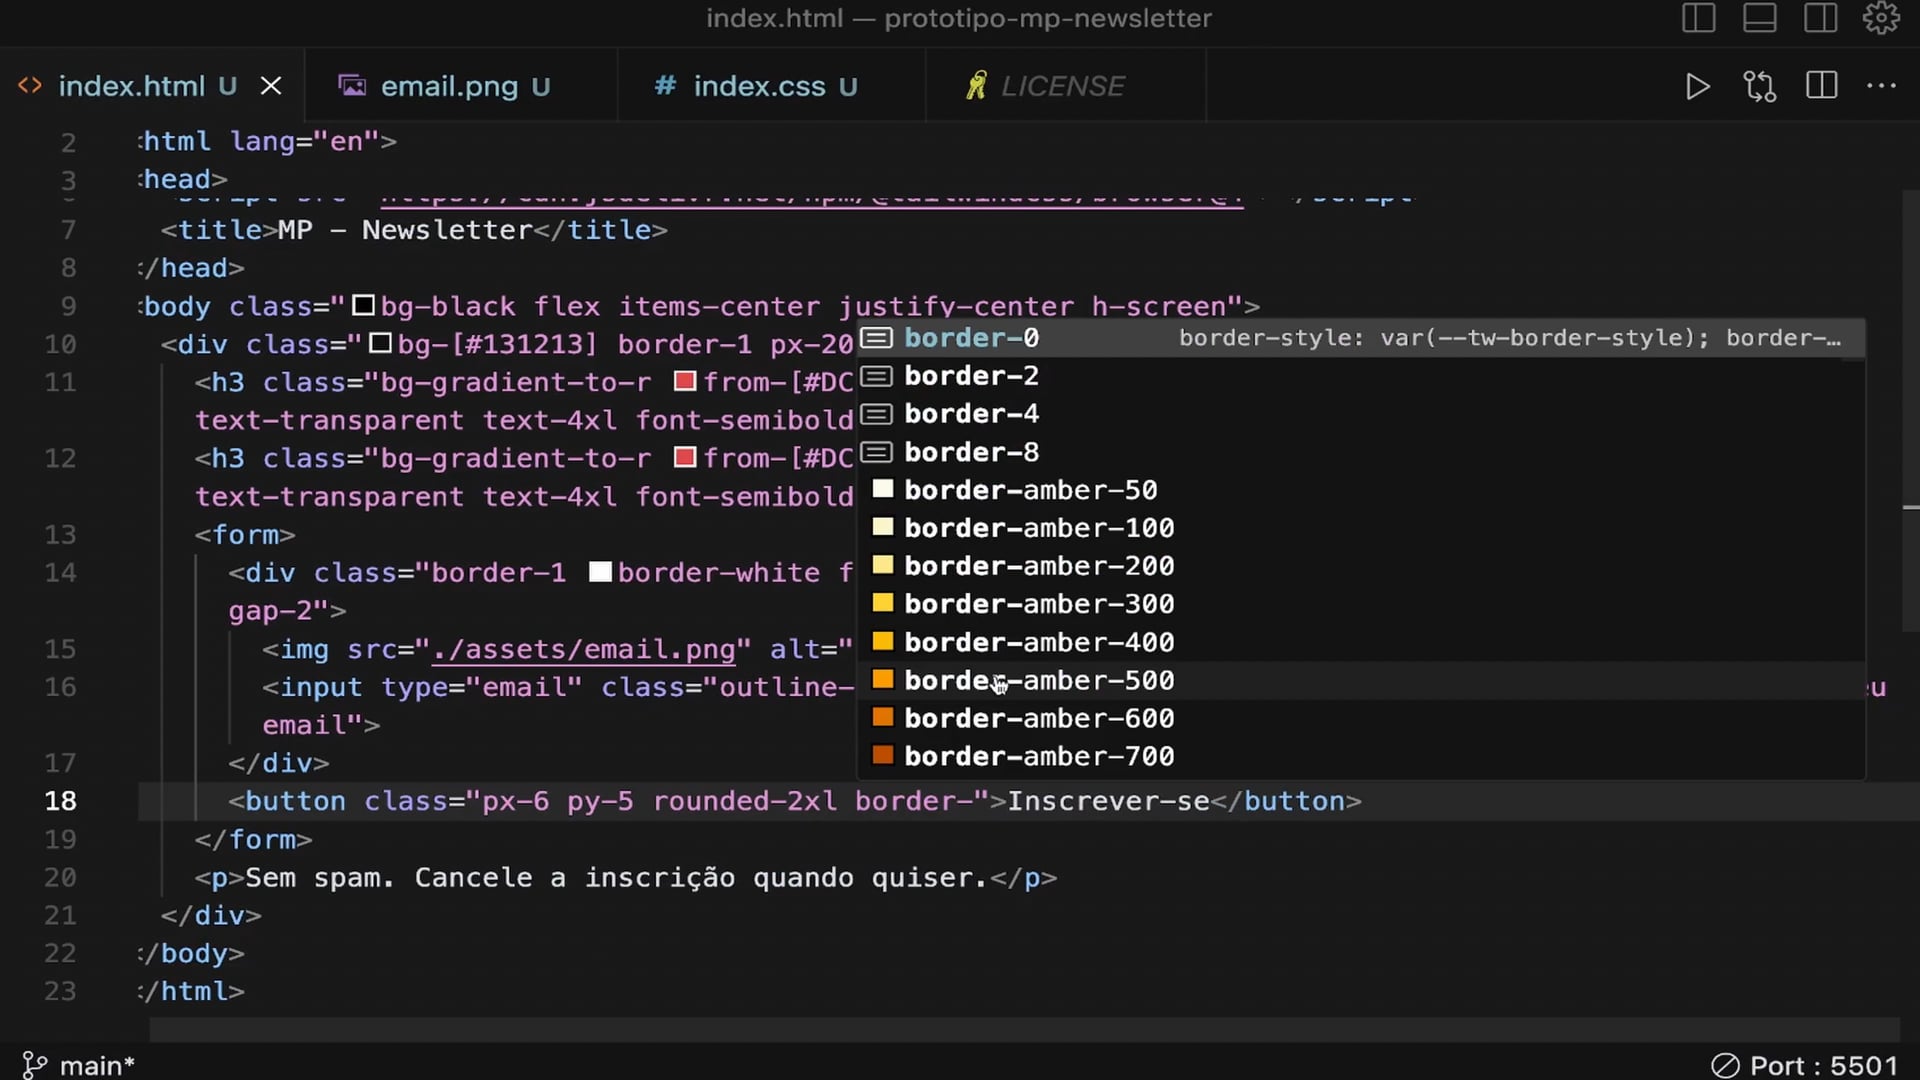Image resolution: width=1920 pixels, height=1080 pixels.
Task: Click the paragraph text 'Sem spam.' on line 20
Action: (x=320, y=878)
